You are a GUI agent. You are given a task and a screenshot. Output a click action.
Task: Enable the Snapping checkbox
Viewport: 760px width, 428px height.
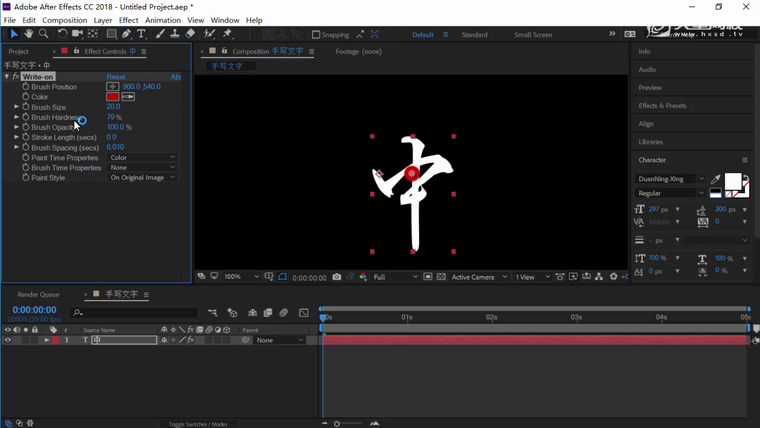316,35
